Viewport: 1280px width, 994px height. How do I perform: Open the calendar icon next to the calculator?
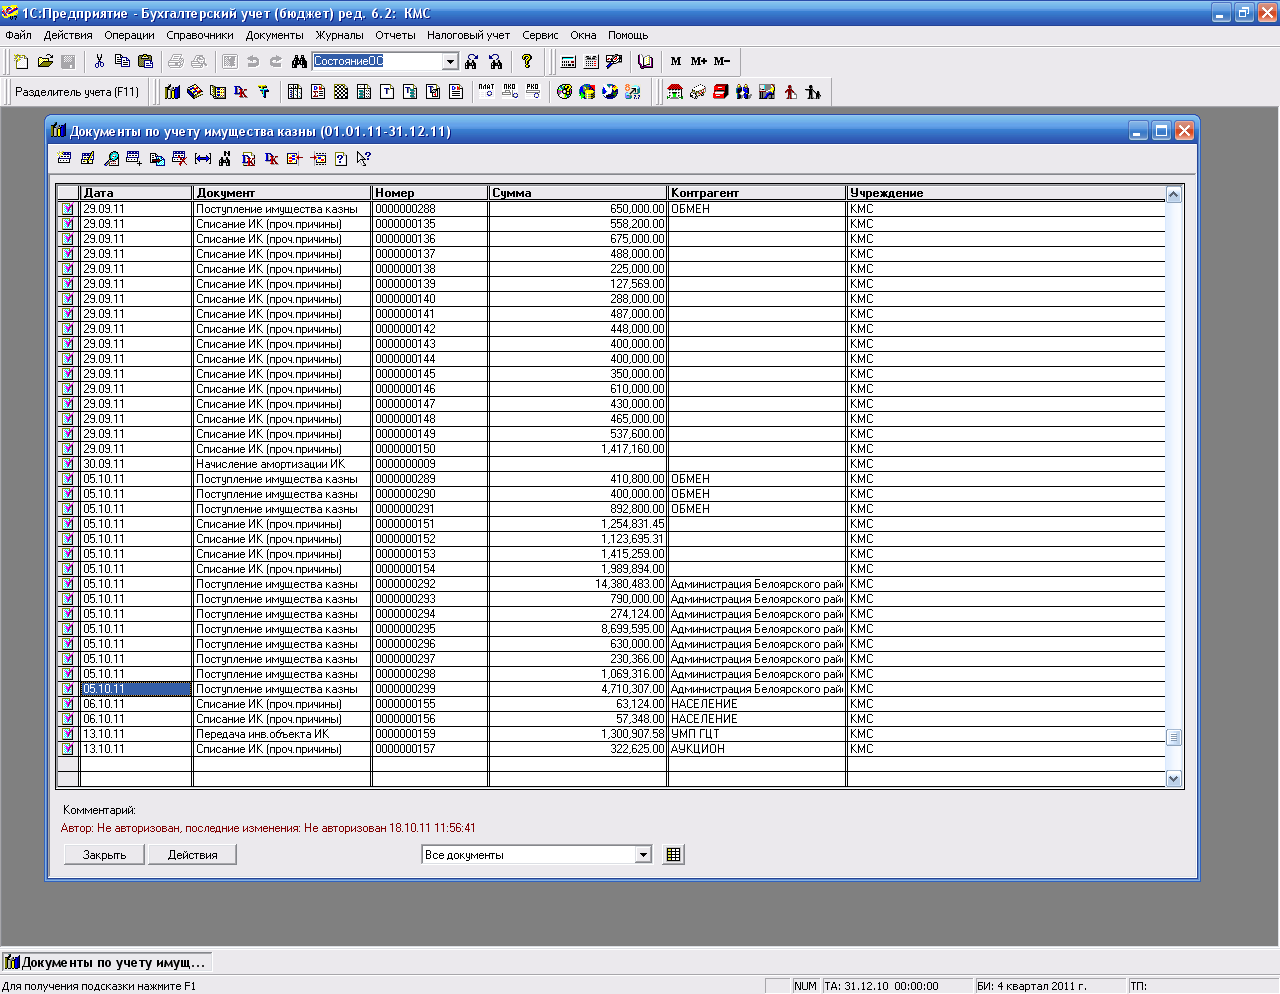tap(591, 62)
